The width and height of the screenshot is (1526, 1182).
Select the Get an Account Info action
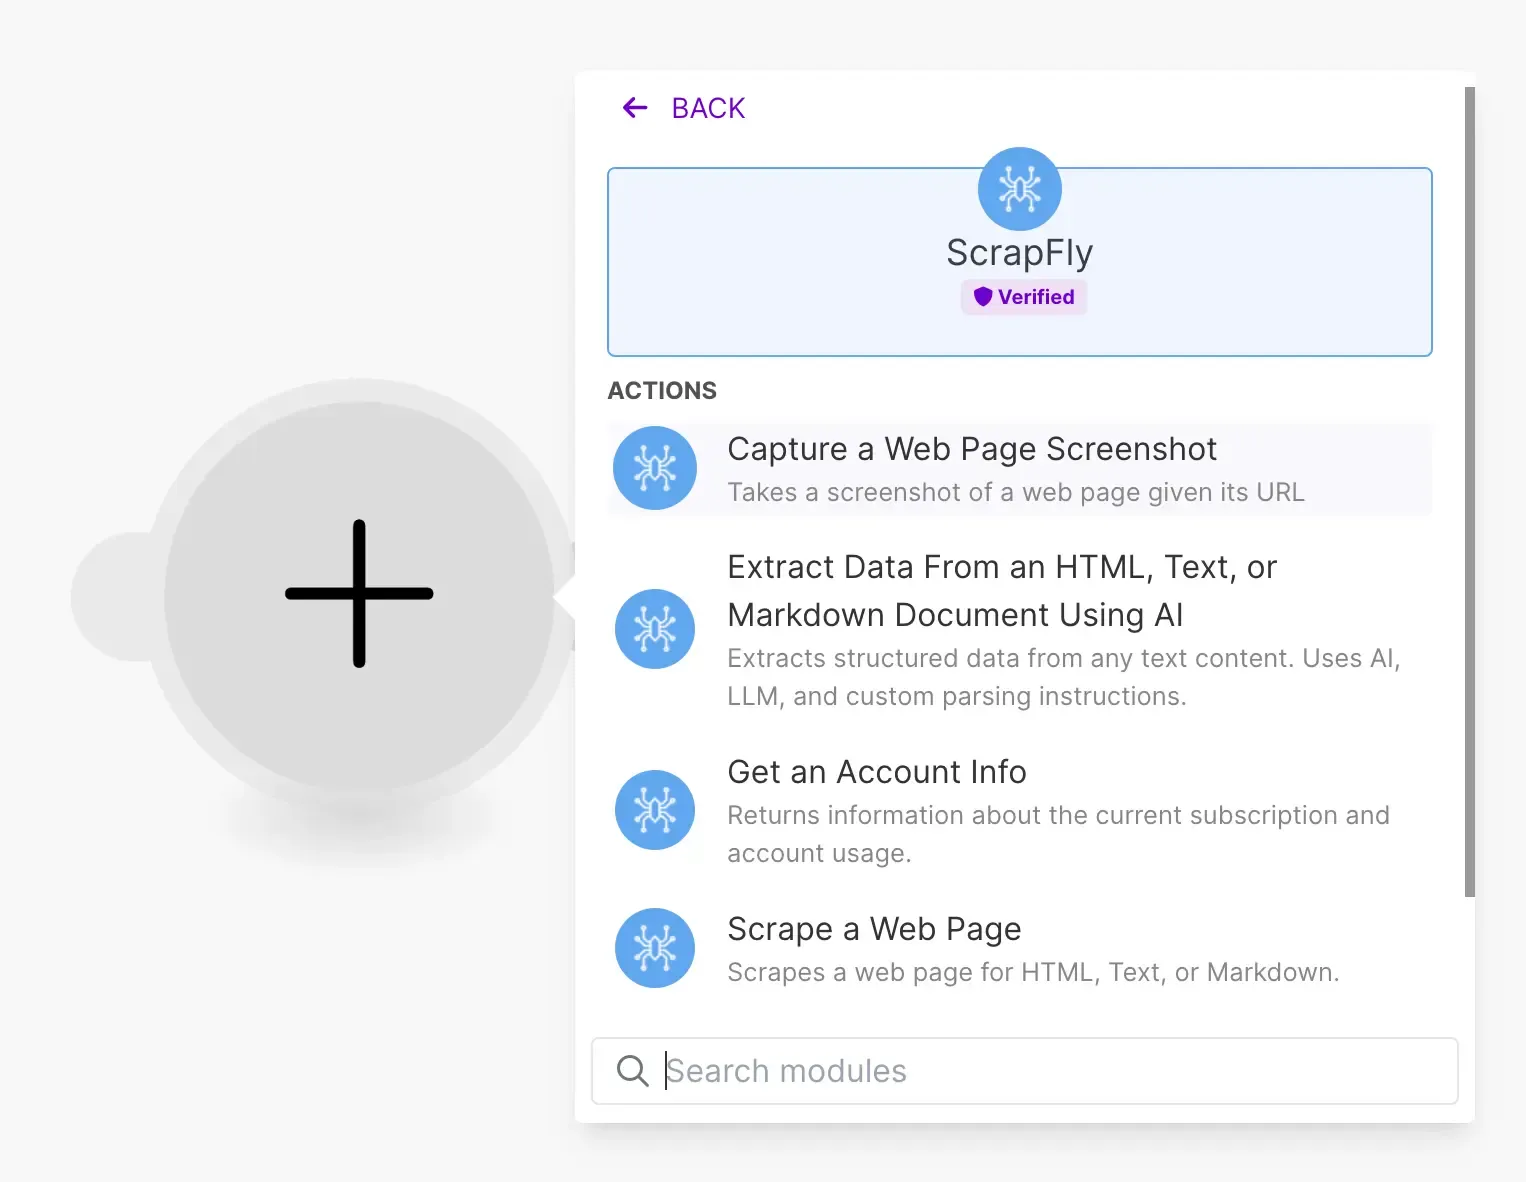pyautogui.click(x=876, y=772)
